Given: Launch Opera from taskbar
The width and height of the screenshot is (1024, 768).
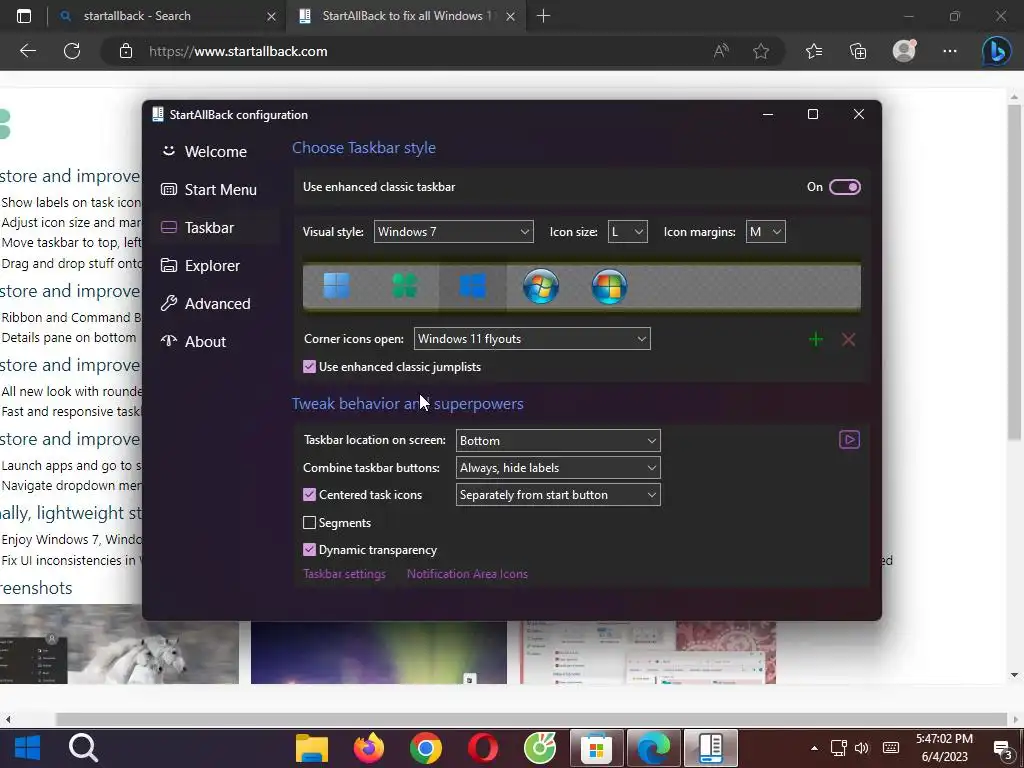Looking at the screenshot, I should (x=483, y=748).
